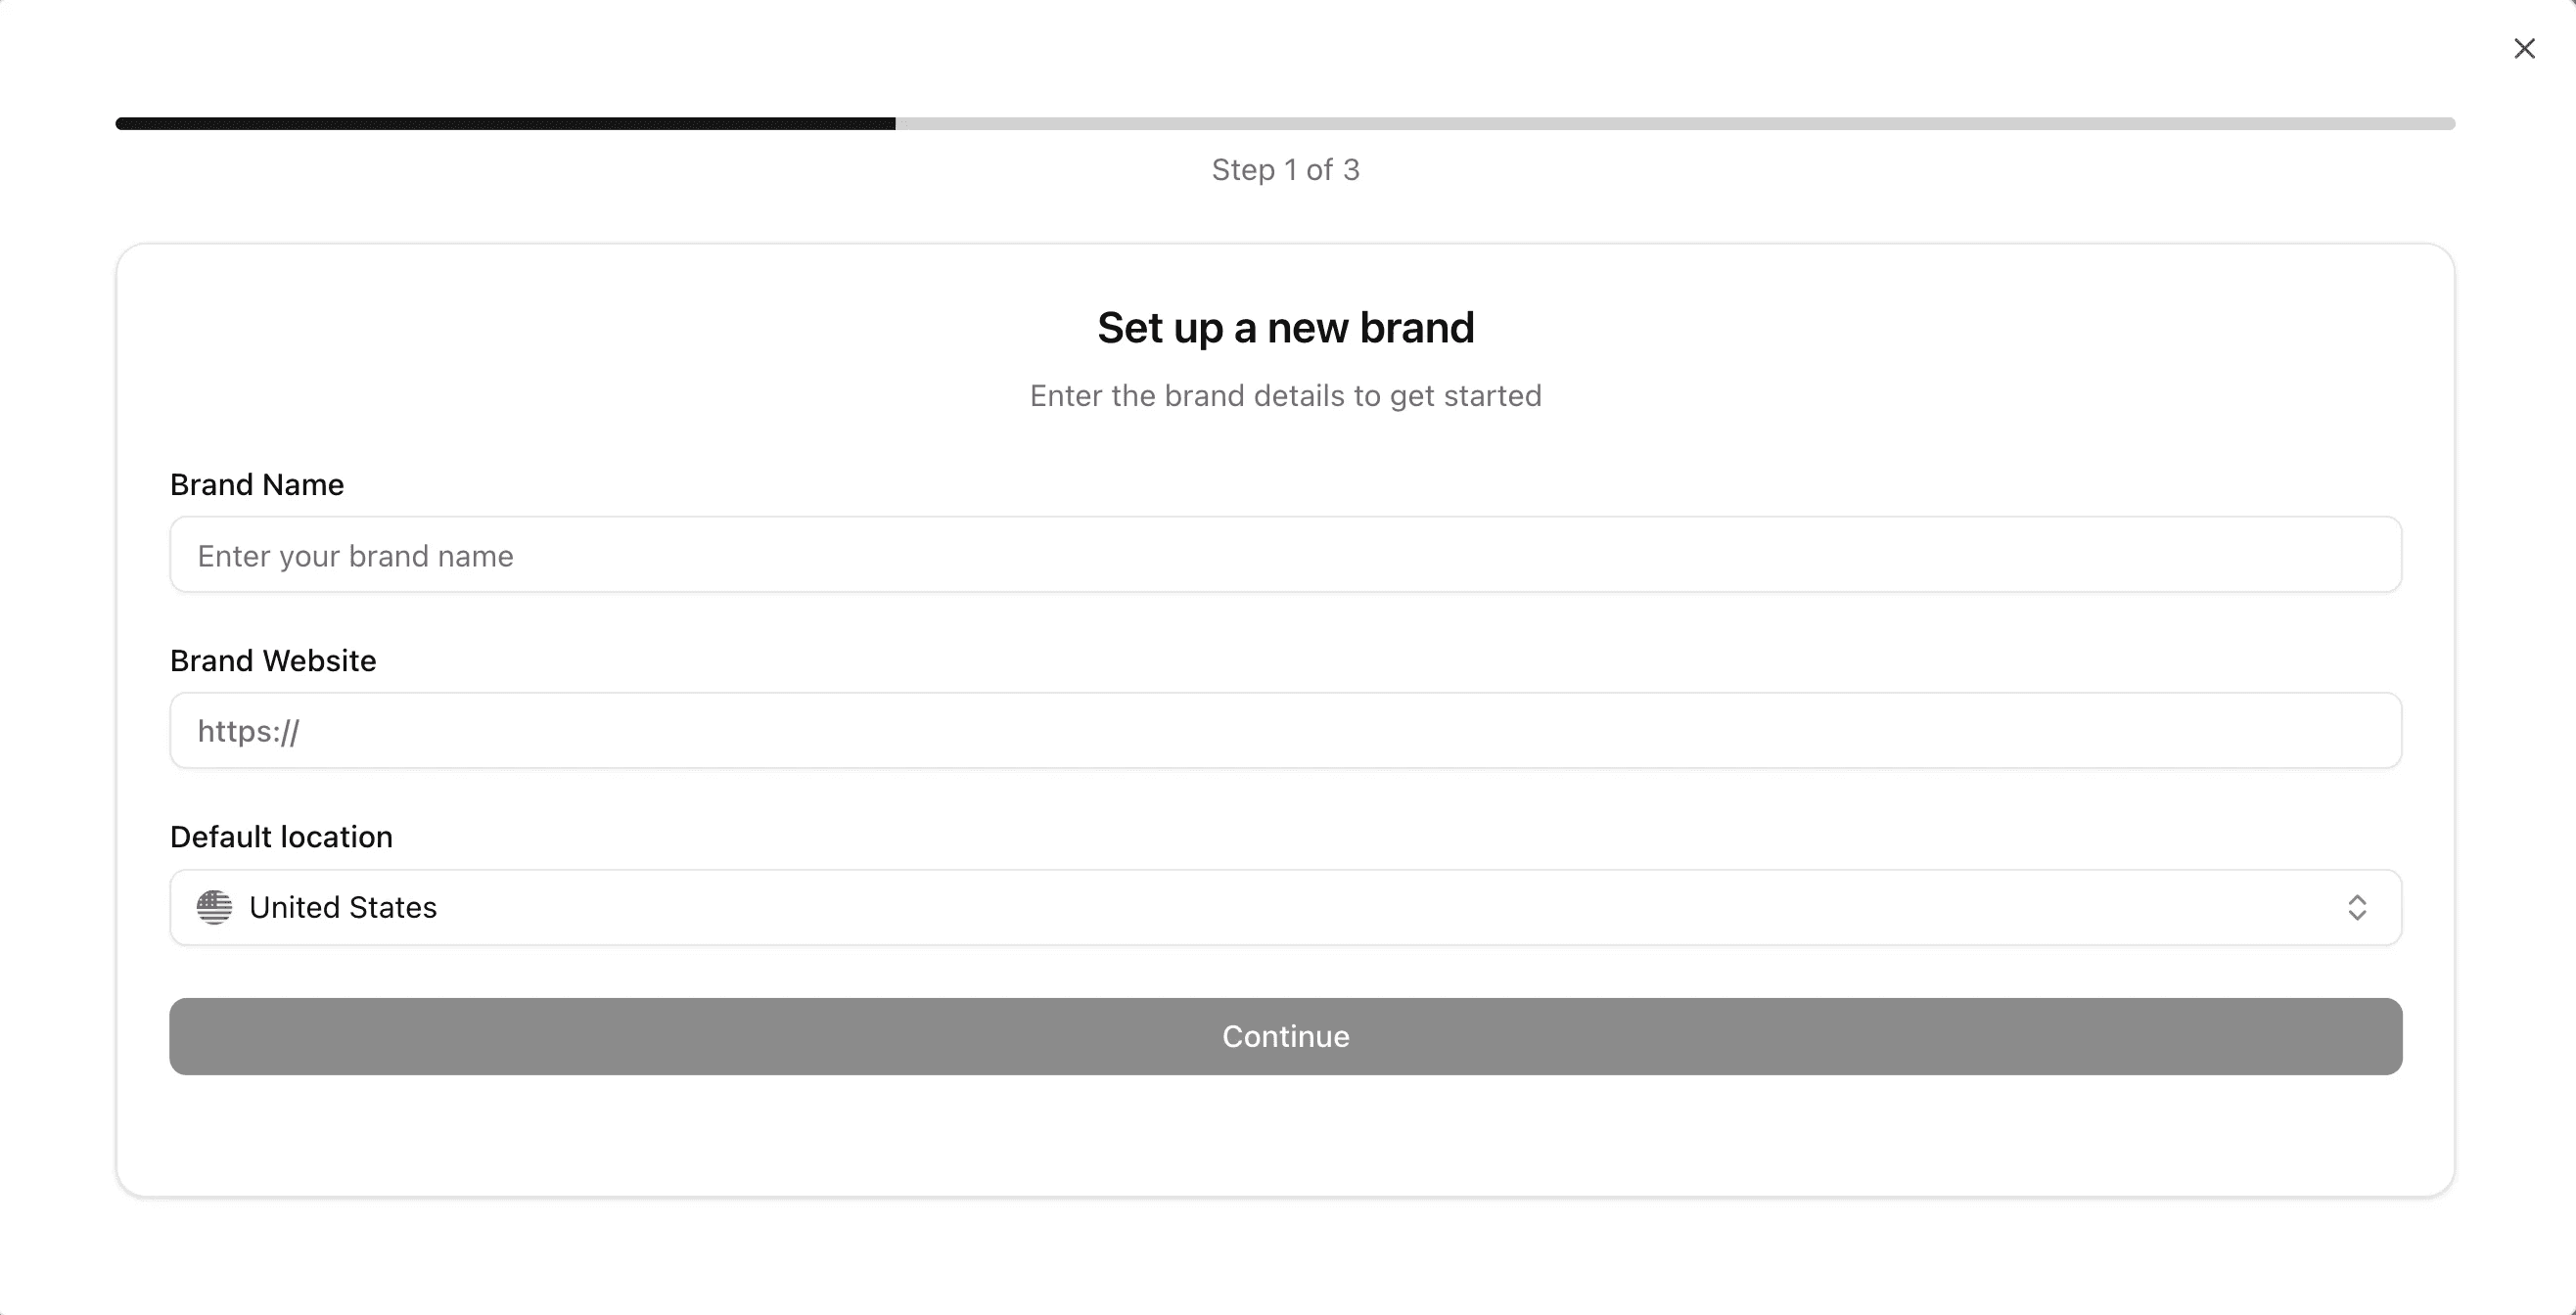2576x1315 pixels.
Task: Expand the country picker to change location
Action: click(1285, 907)
